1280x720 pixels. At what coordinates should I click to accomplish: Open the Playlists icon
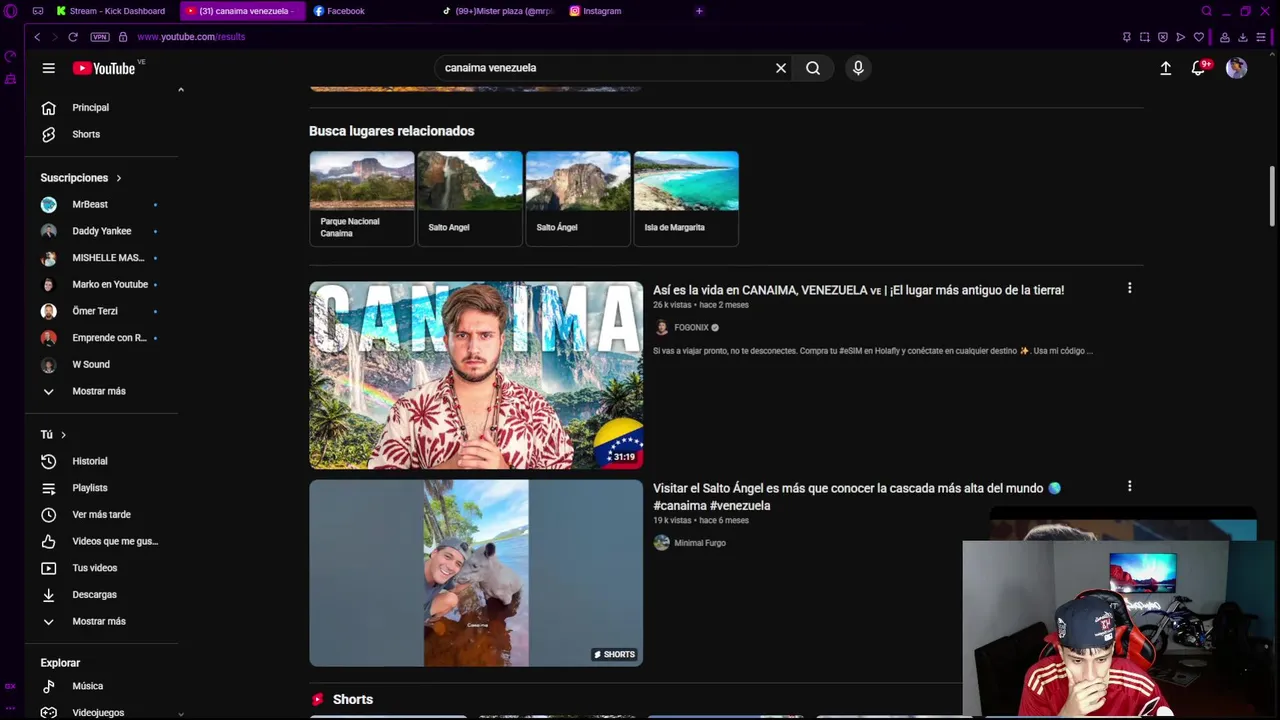pos(48,488)
